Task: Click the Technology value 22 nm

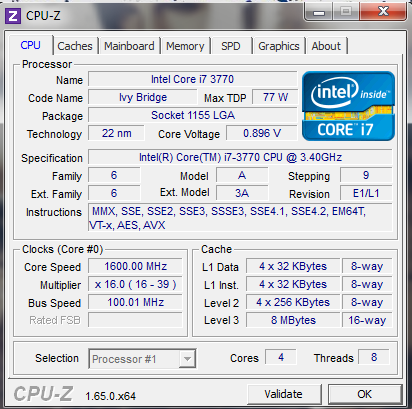Action: pyautogui.click(x=116, y=133)
